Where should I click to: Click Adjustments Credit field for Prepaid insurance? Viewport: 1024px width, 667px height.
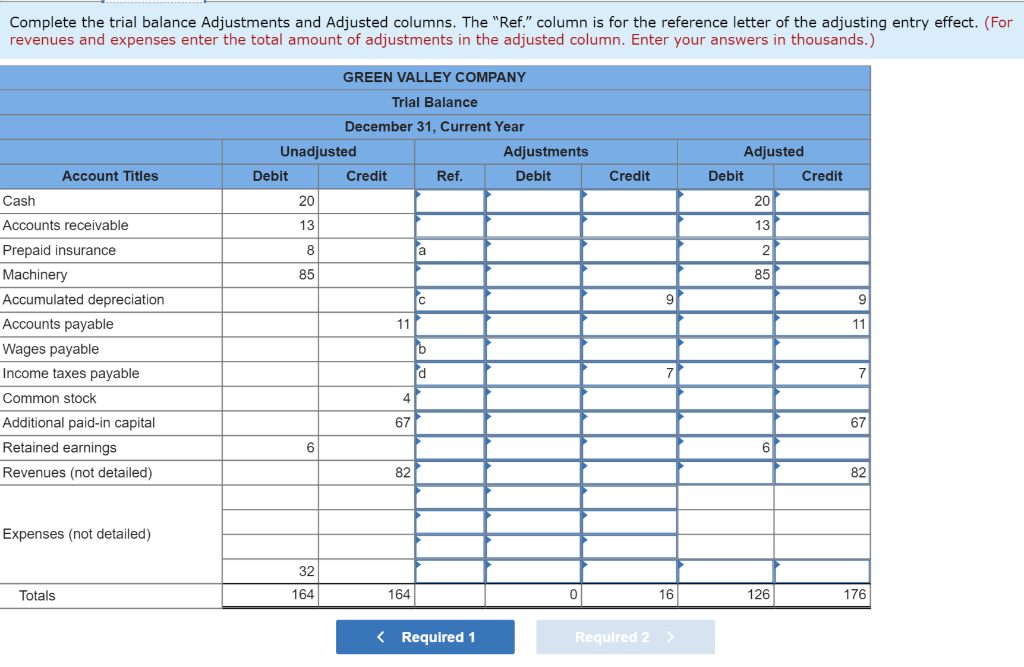[x=630, y=250]
